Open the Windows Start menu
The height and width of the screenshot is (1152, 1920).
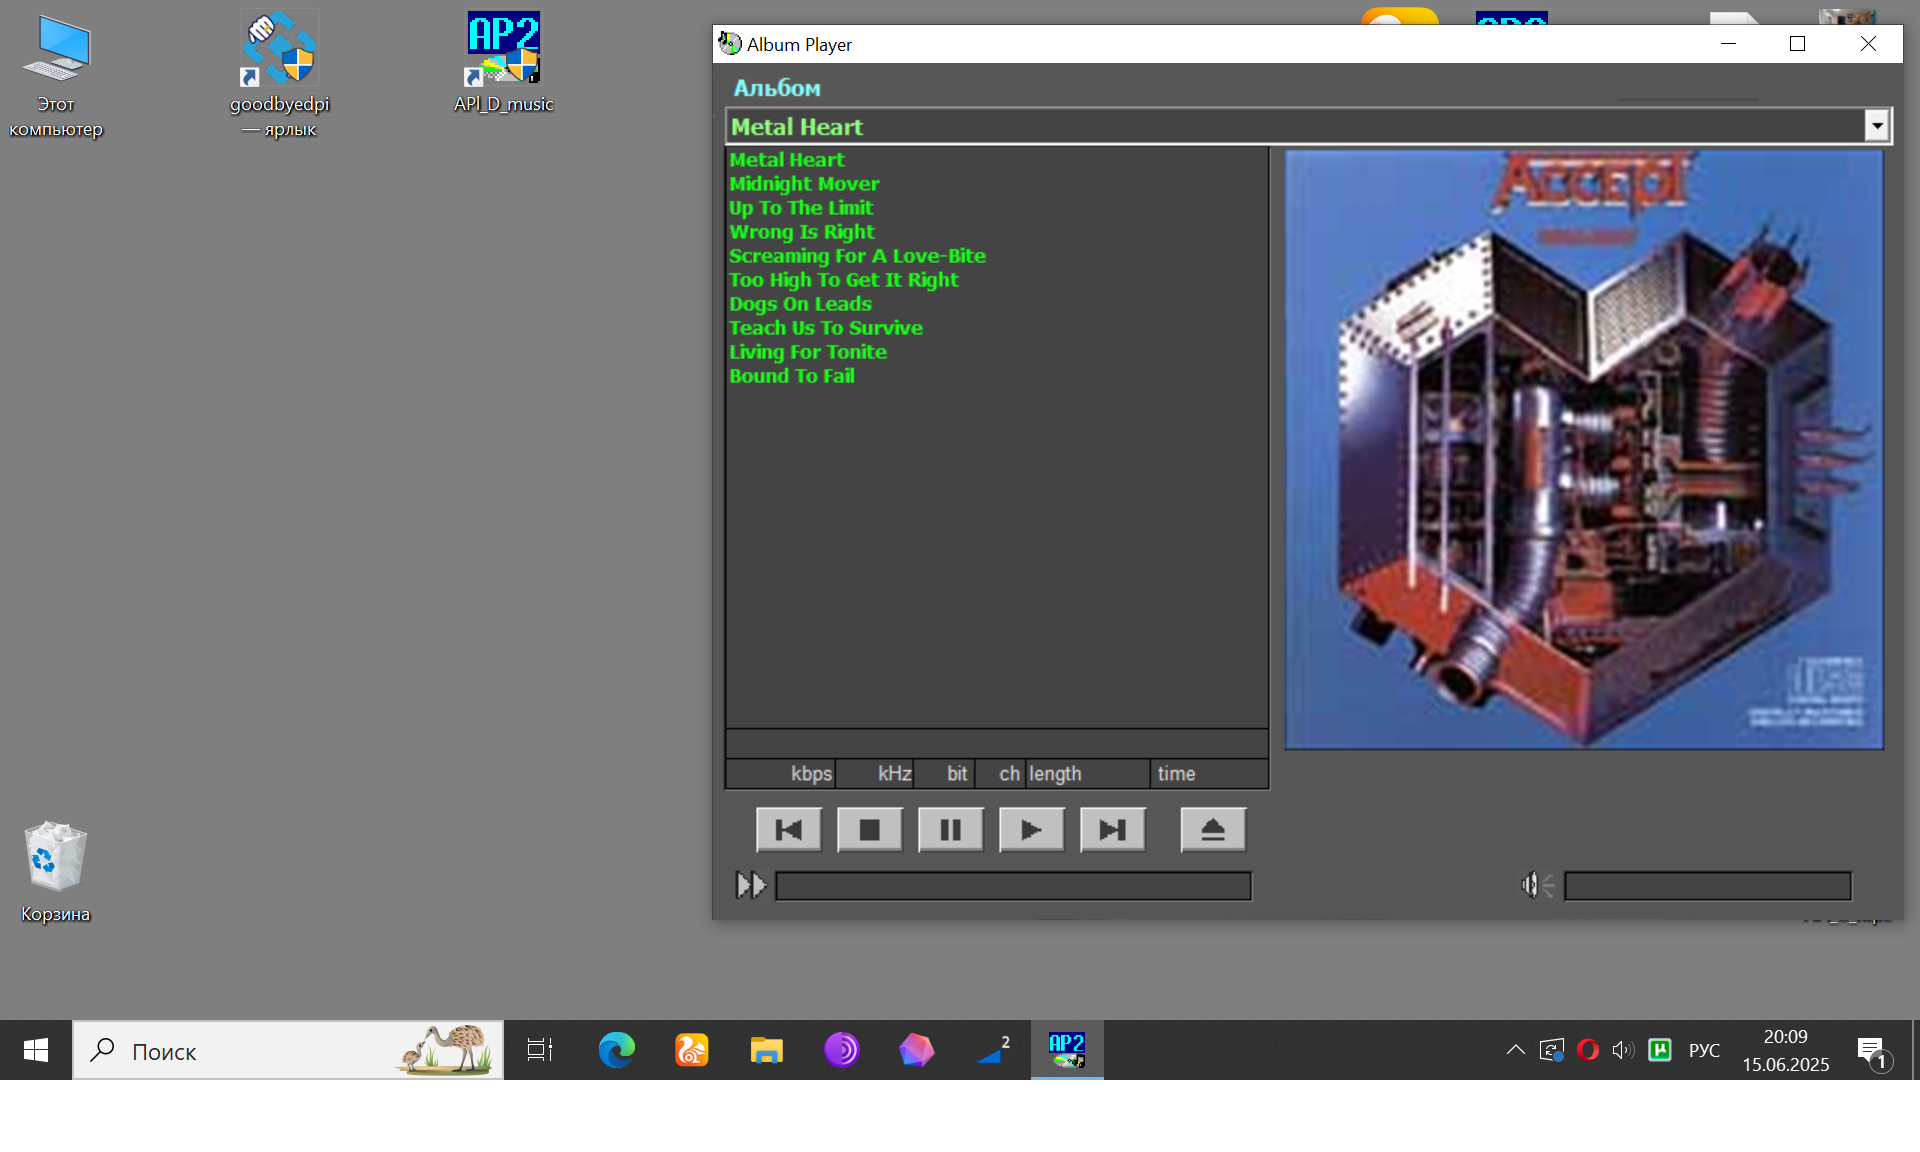[36, 1050]
